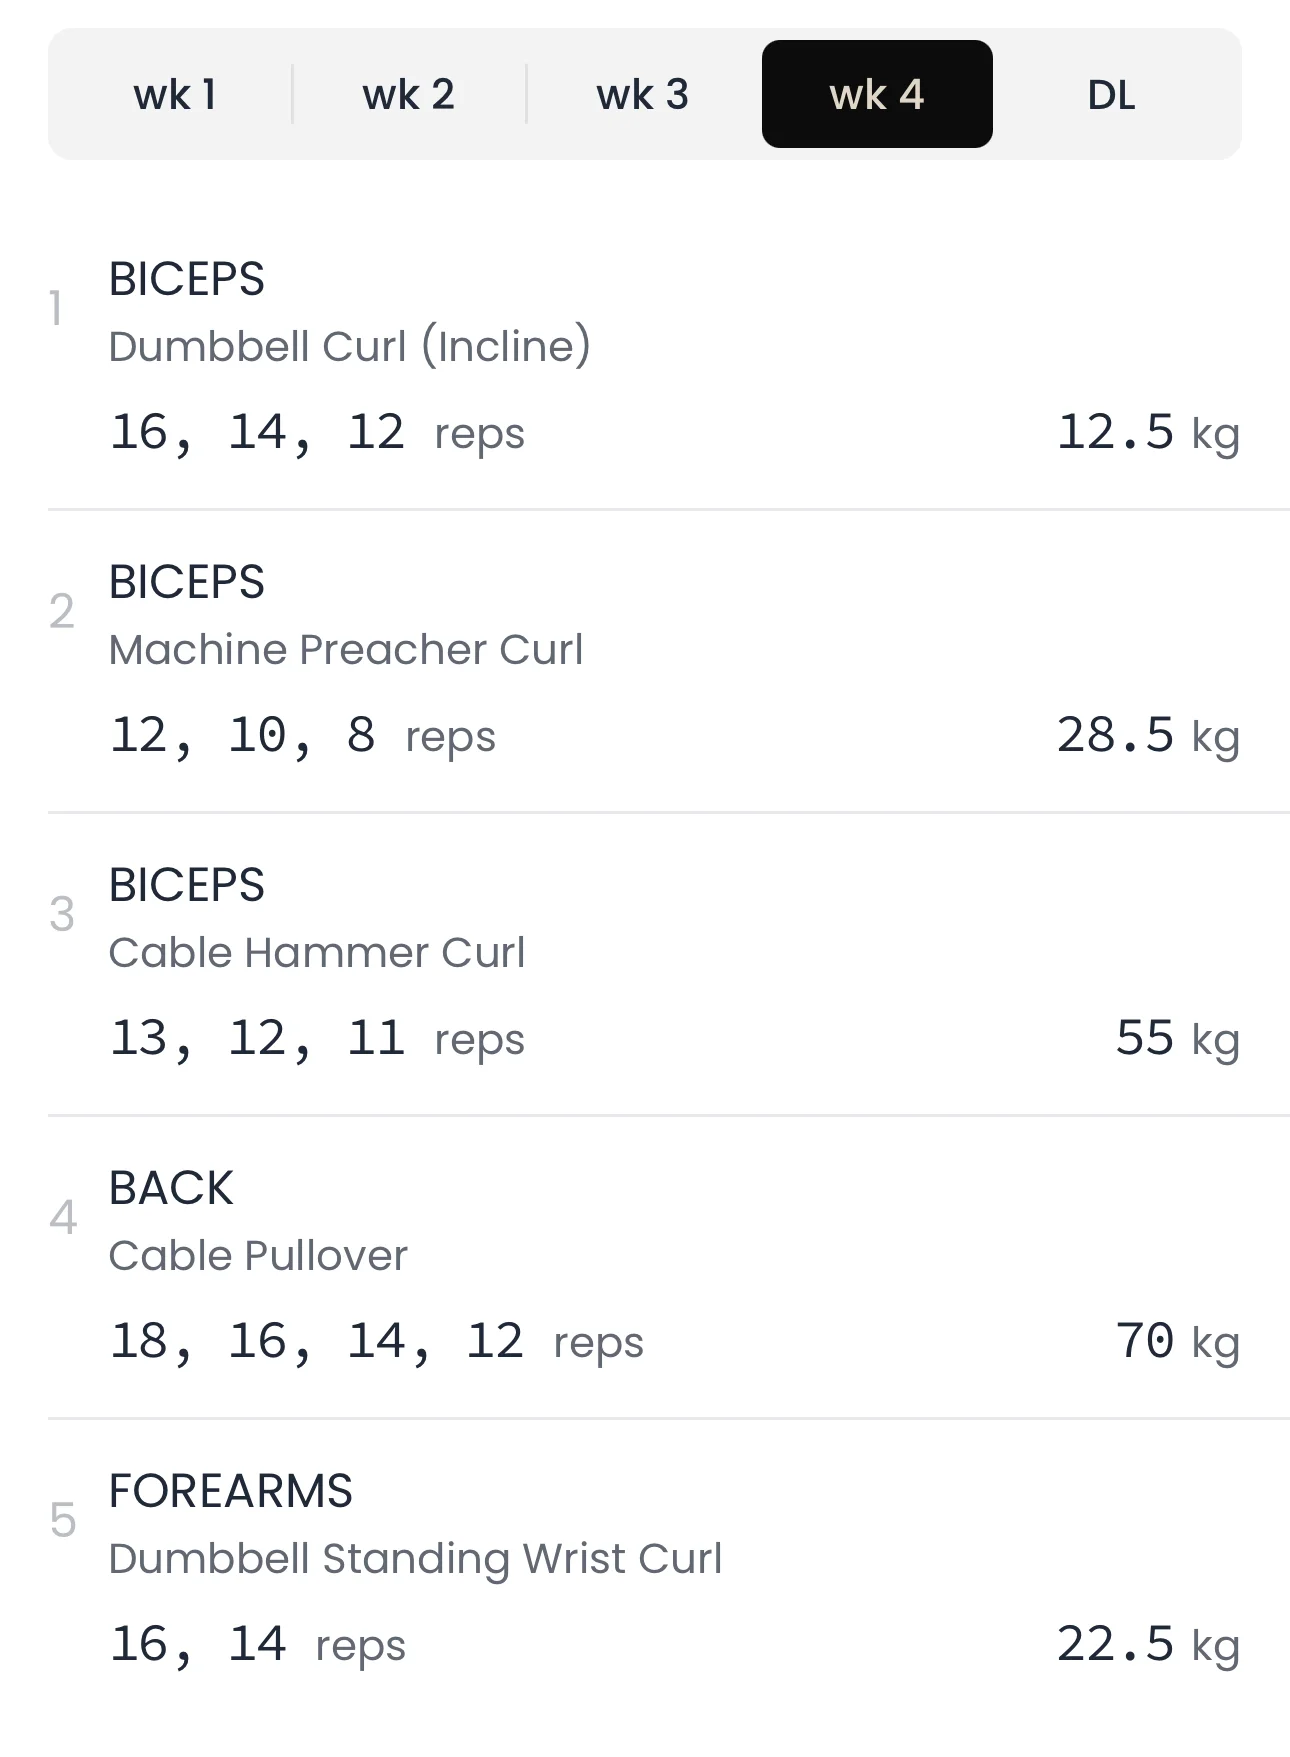
Task: Click the FOREARMS muscle group heading
Action: click(x=230, y=1491)
